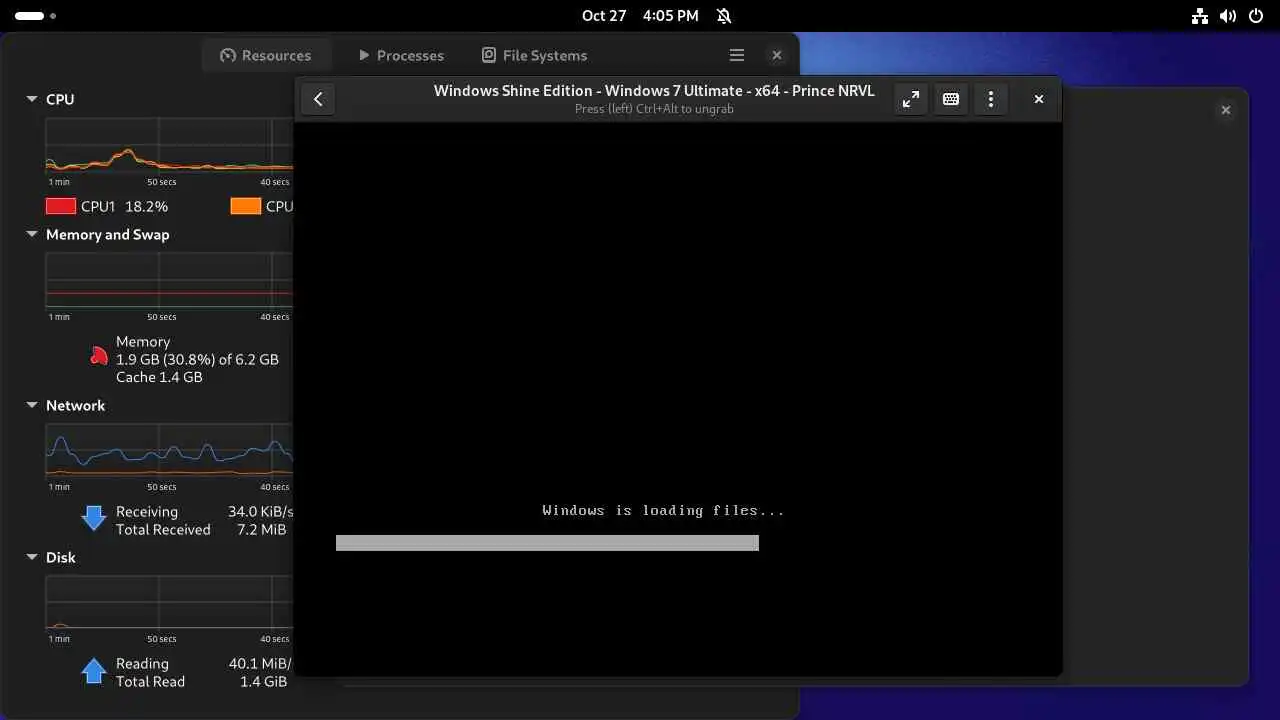1280x720 pixels.
Task: Open keyboard shortcuts menu in VM header
Action: point(951,99)
